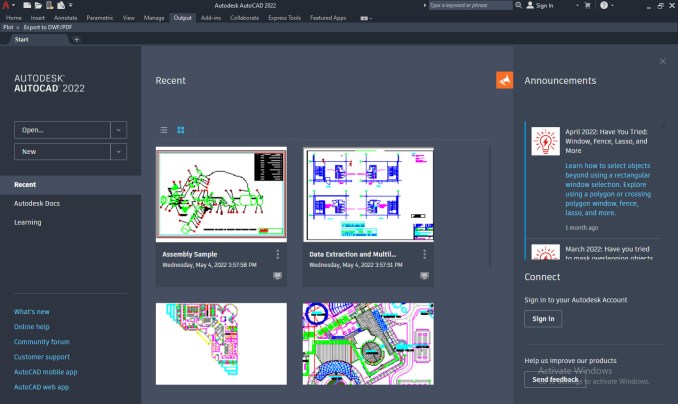Click the Sign in button under Connect
This screenshot has height=404, width=678.
(543, 319)
